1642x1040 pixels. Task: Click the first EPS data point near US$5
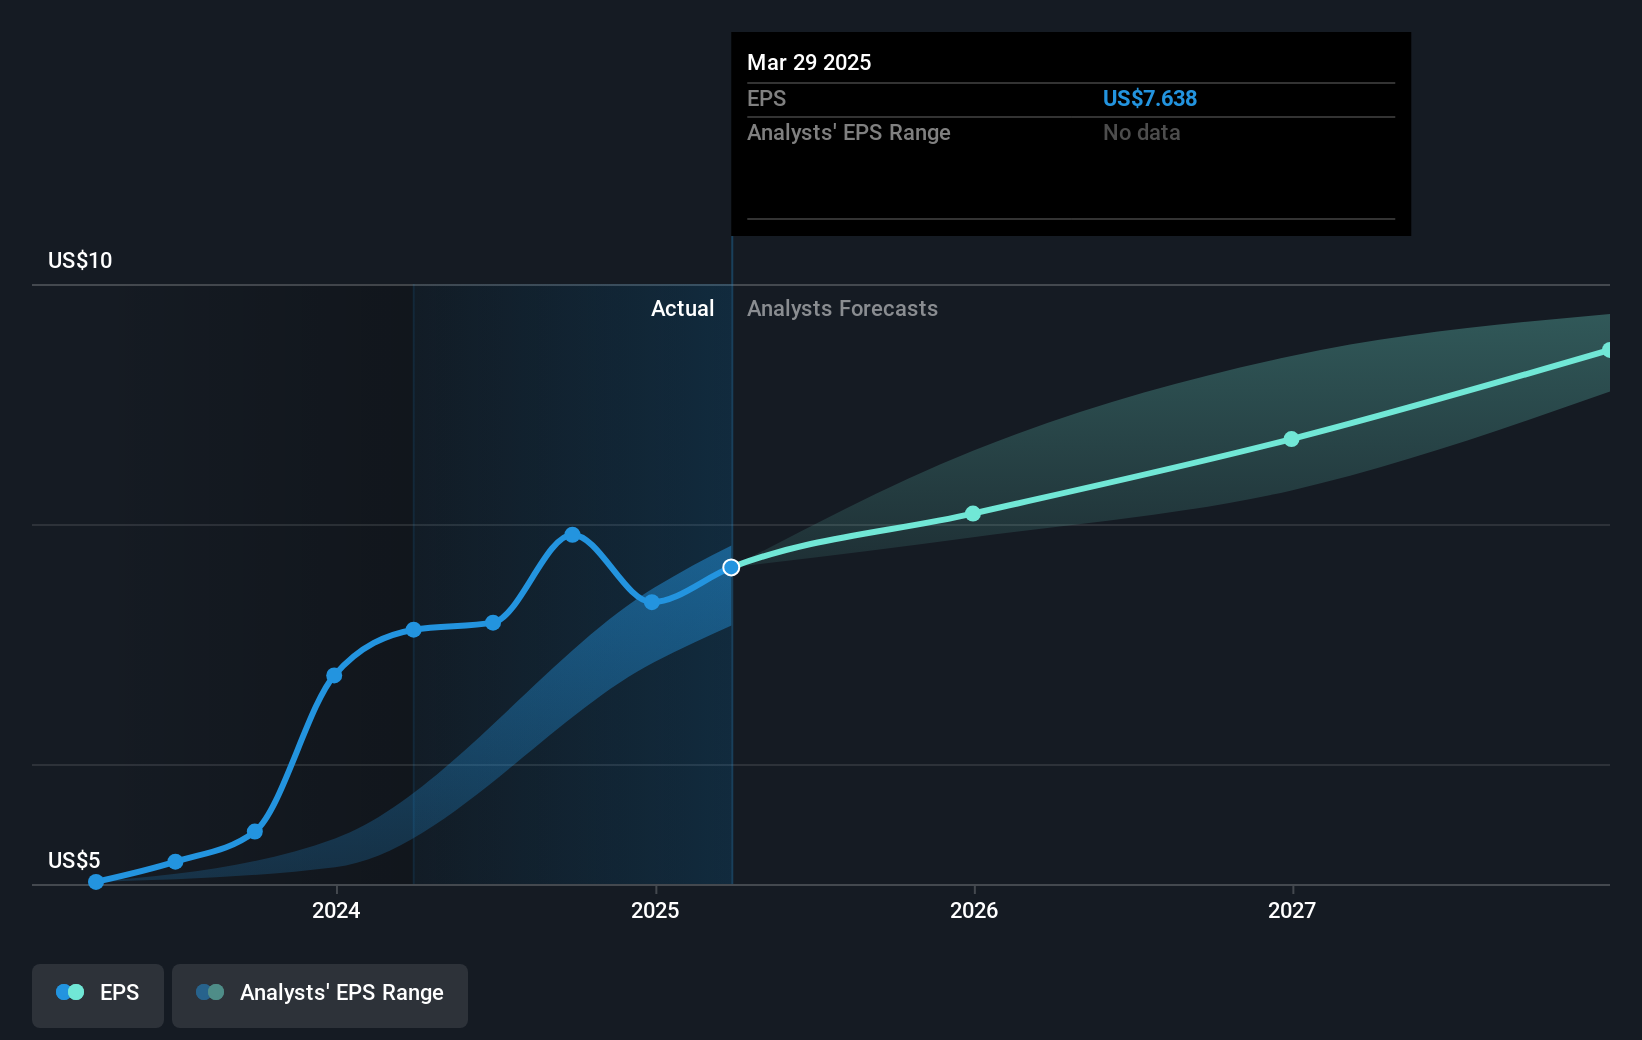(96, 881)
